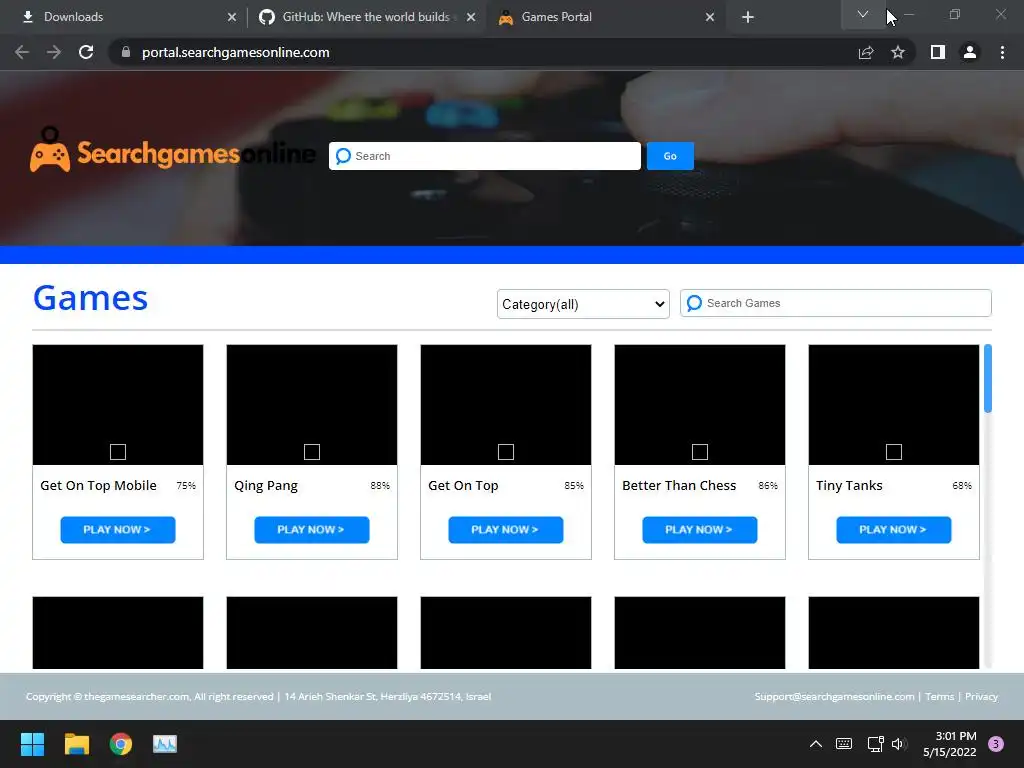Screen dimensions: 1024x768
Task: Click the Better Than Chess title
Action: pyautogui.click(x=679, y=486)
